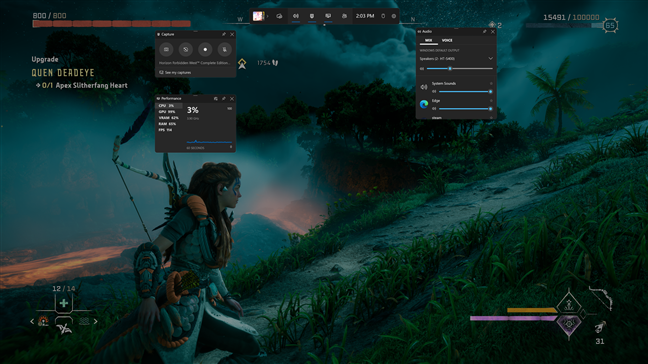Click Edge app icon in Audio mixer
648x364 pixels.
pyautogui.click(x=424, y=104)
